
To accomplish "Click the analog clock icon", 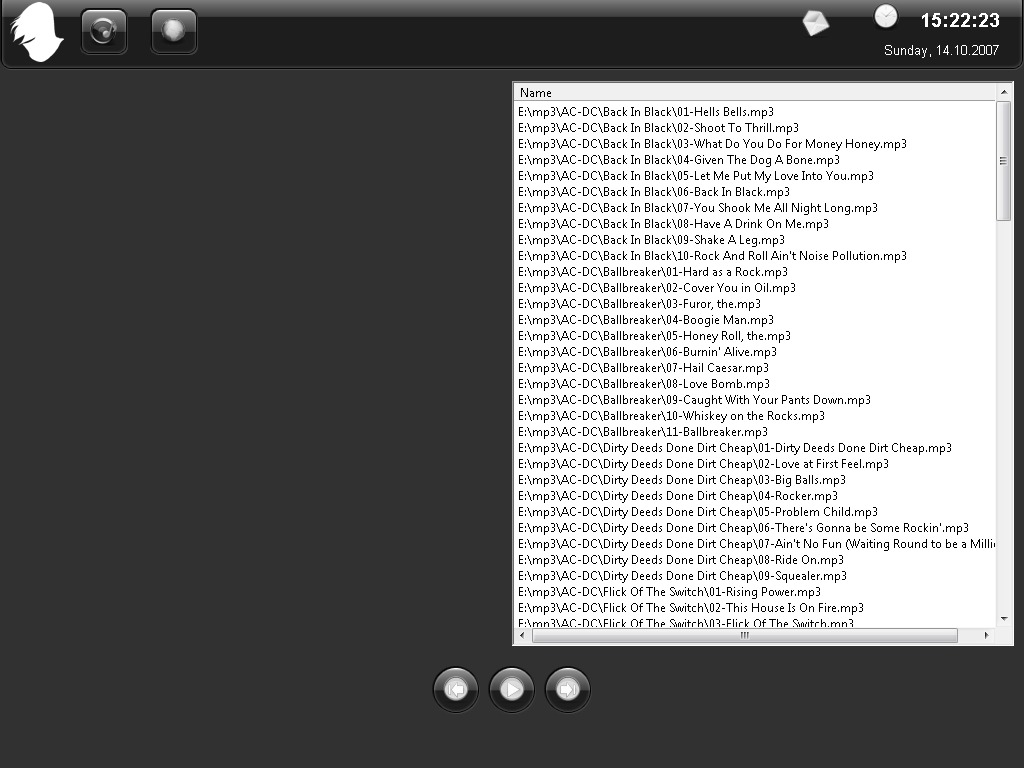I will click(x=886, y=16).
